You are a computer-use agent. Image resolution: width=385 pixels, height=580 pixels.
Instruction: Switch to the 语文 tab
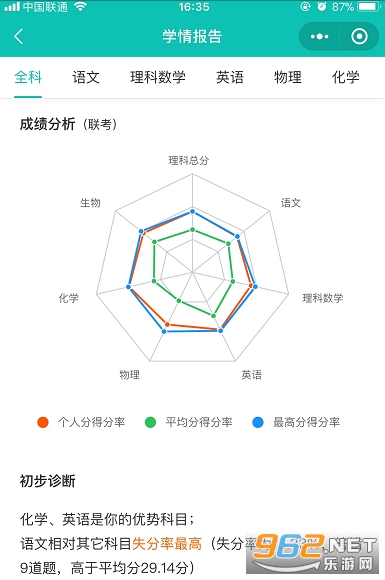[86, 77]
